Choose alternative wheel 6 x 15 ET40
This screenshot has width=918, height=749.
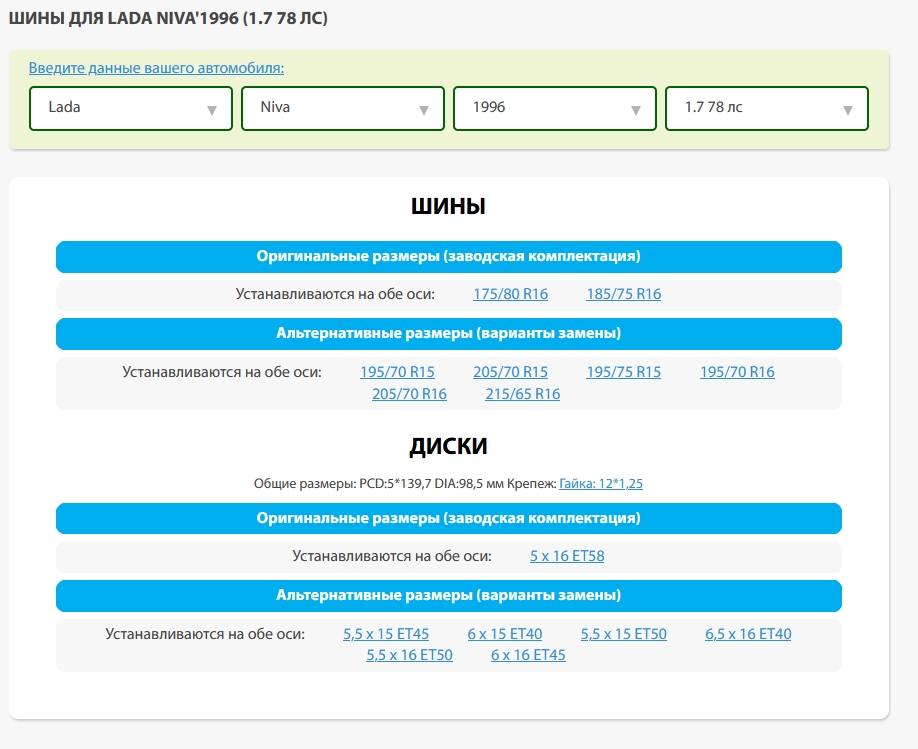tap(505, 634)
